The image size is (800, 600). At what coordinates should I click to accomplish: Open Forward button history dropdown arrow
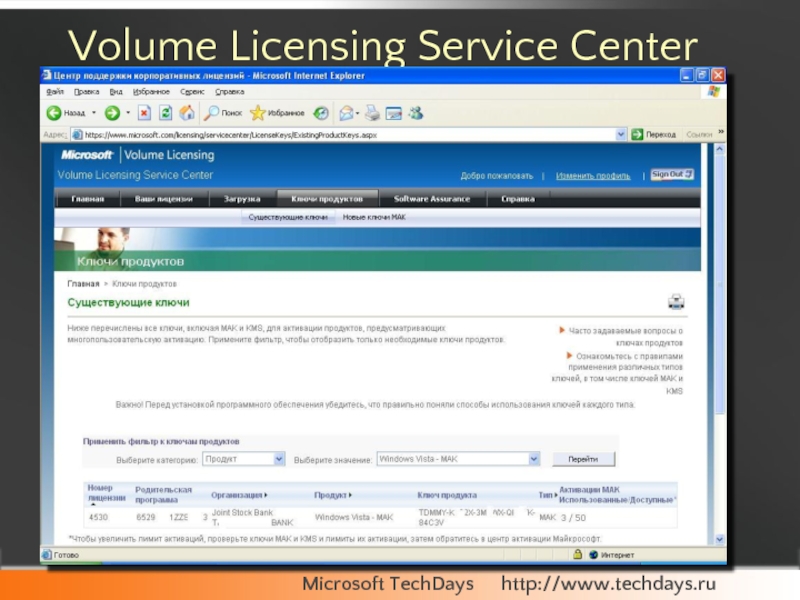128,113
